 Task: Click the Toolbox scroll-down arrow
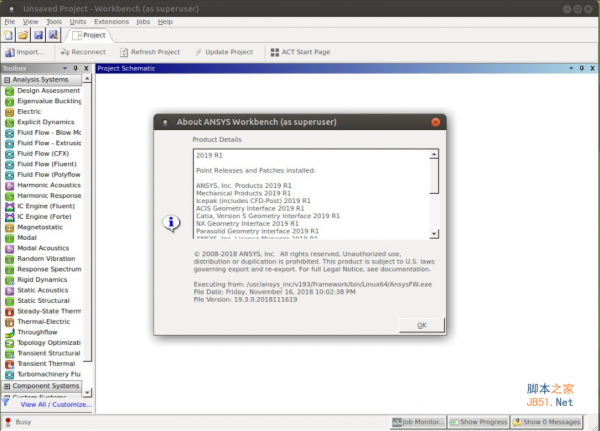pos(87,393)
